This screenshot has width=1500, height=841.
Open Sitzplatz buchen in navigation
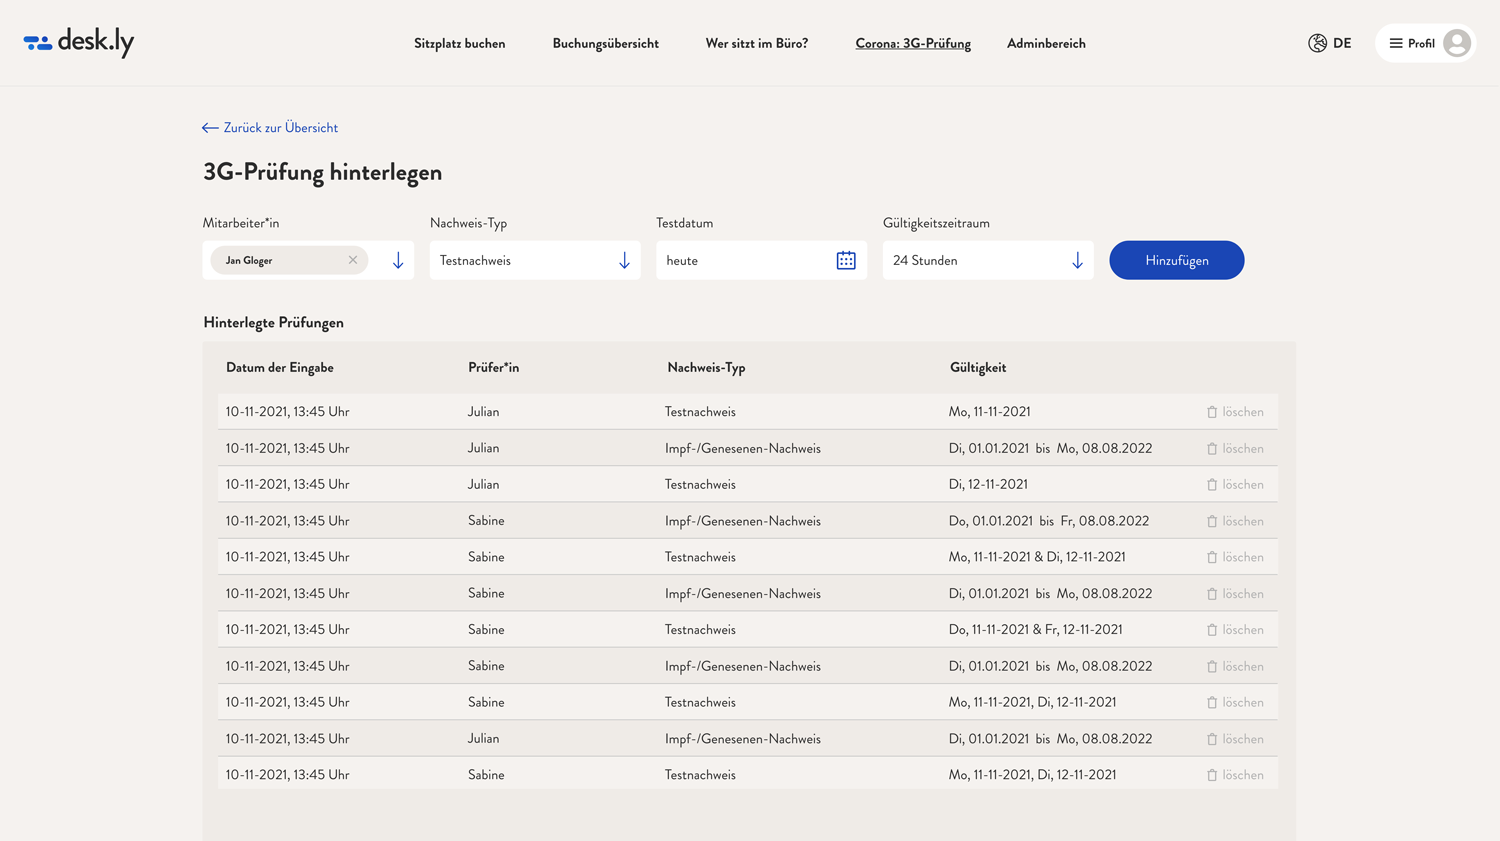pyautogui.click(x=460, y=43)
